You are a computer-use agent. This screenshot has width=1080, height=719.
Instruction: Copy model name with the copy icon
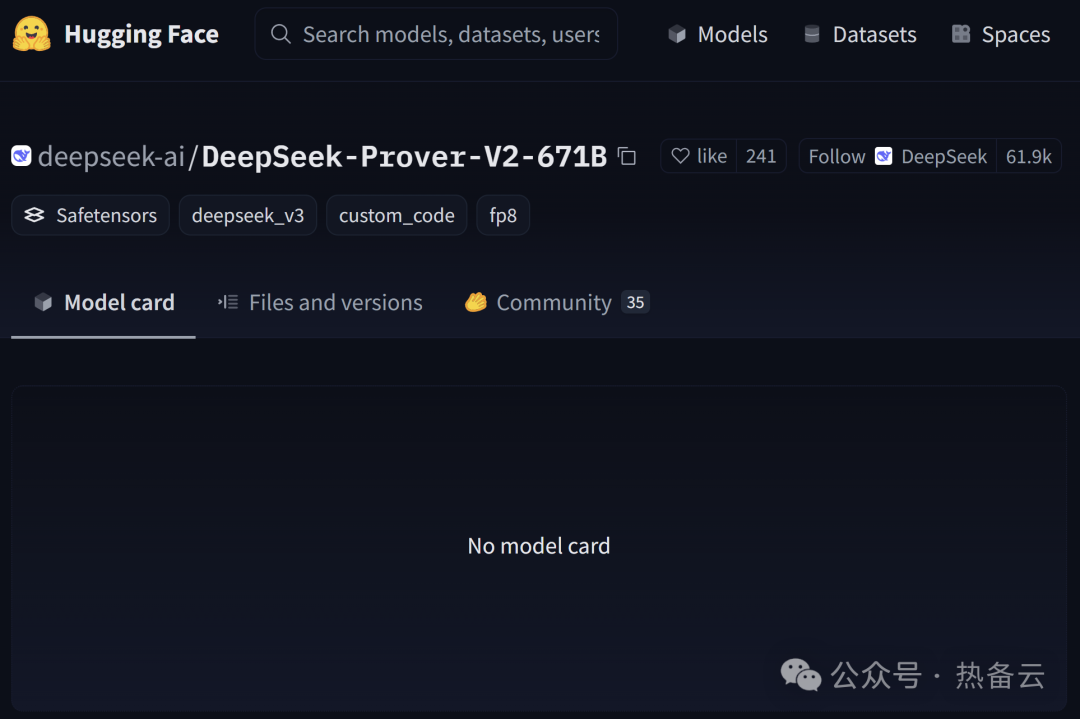point(627,156)
